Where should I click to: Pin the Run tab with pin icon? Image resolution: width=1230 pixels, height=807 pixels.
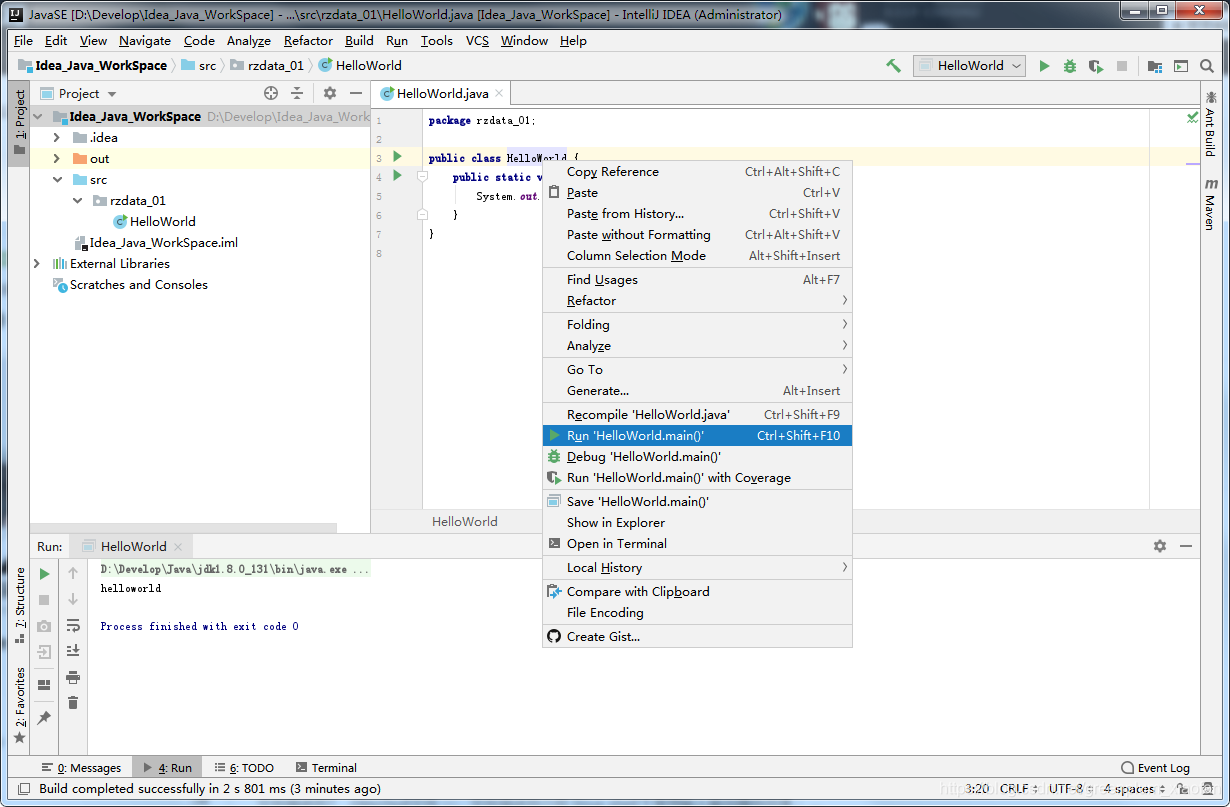click(44, 718)
